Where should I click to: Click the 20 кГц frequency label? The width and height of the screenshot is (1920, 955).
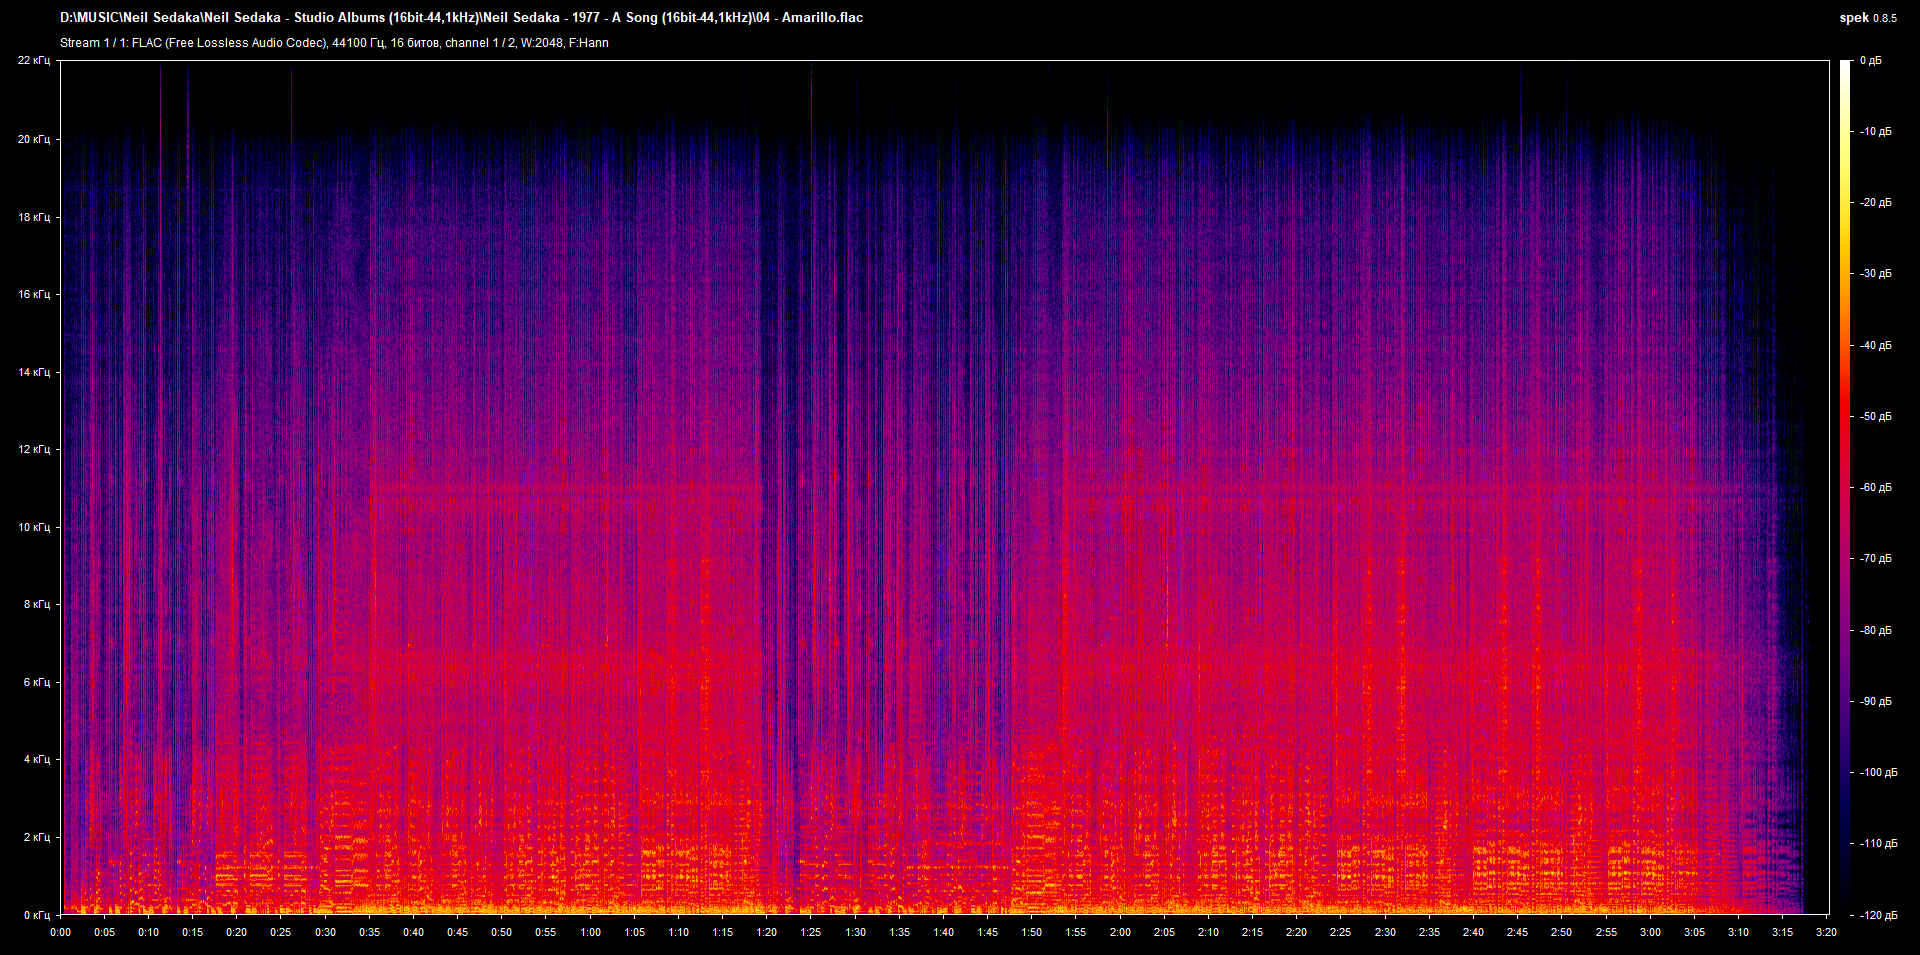pos(34,139)
